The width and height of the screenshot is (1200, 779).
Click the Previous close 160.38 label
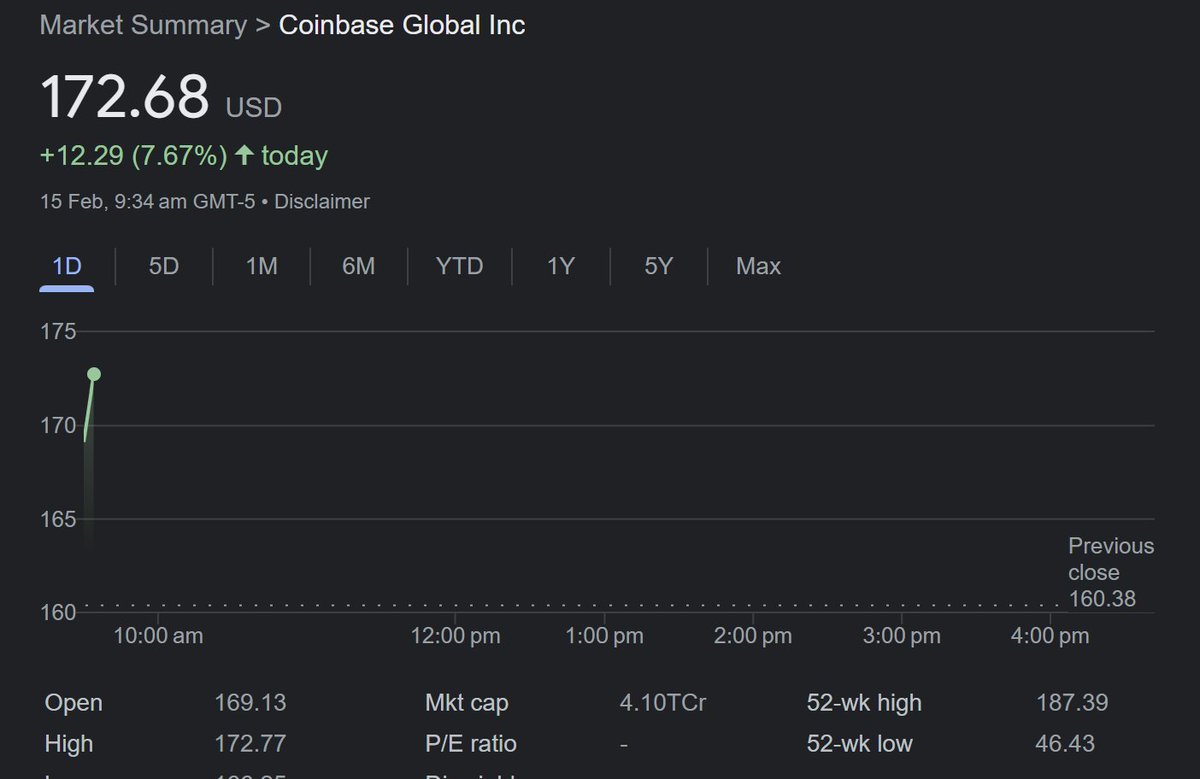pyautogui.click(x=1110, y=572)
